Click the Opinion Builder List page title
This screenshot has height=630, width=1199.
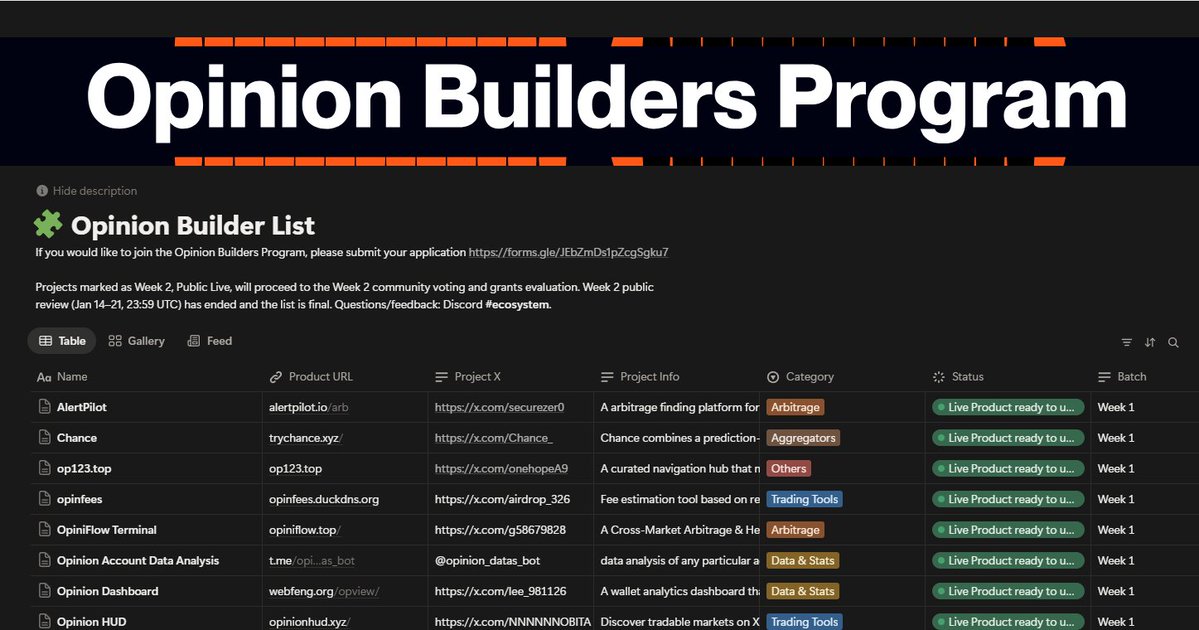pyautogui.click(x=193, y=226)
